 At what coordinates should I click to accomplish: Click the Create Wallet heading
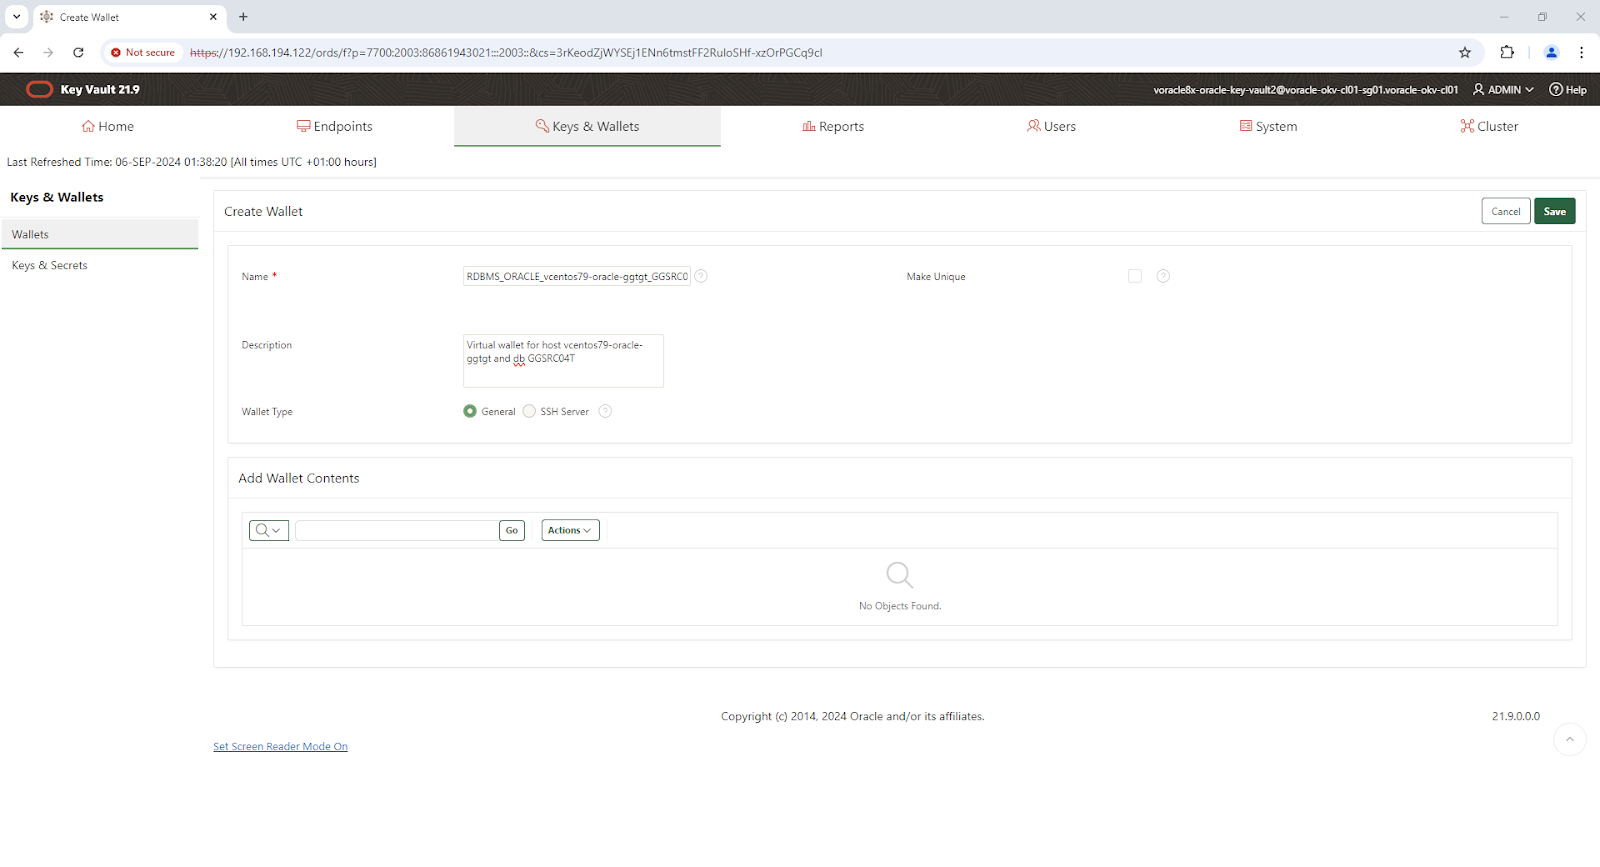[x=263, y=211]
